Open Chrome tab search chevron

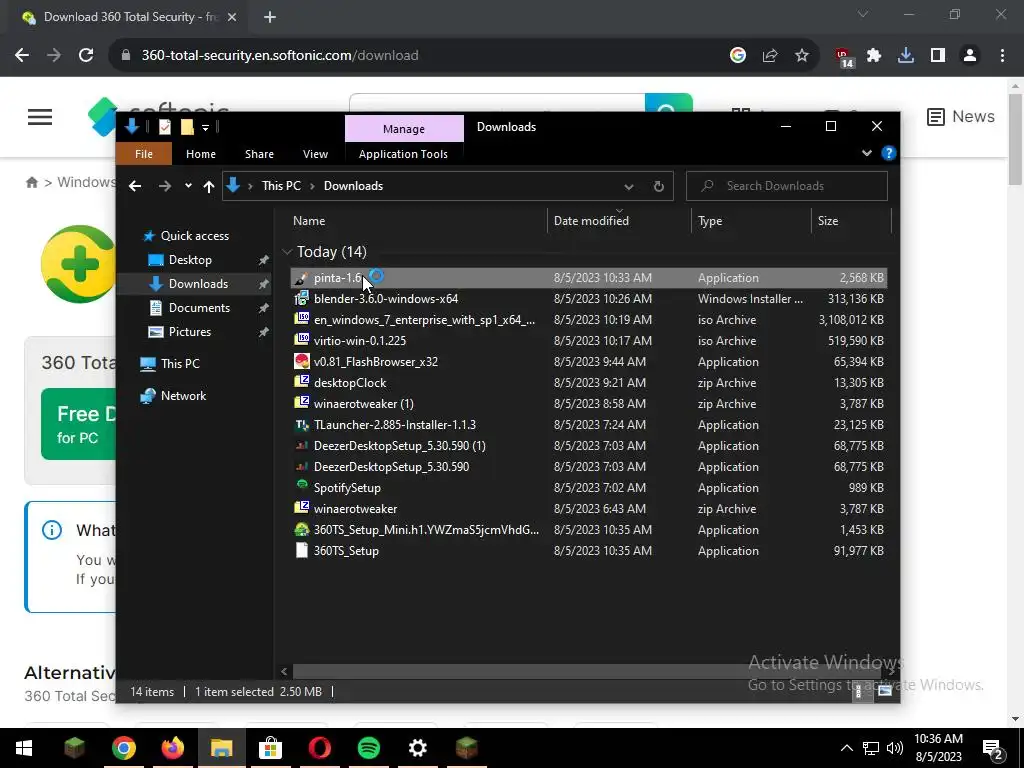863,14
